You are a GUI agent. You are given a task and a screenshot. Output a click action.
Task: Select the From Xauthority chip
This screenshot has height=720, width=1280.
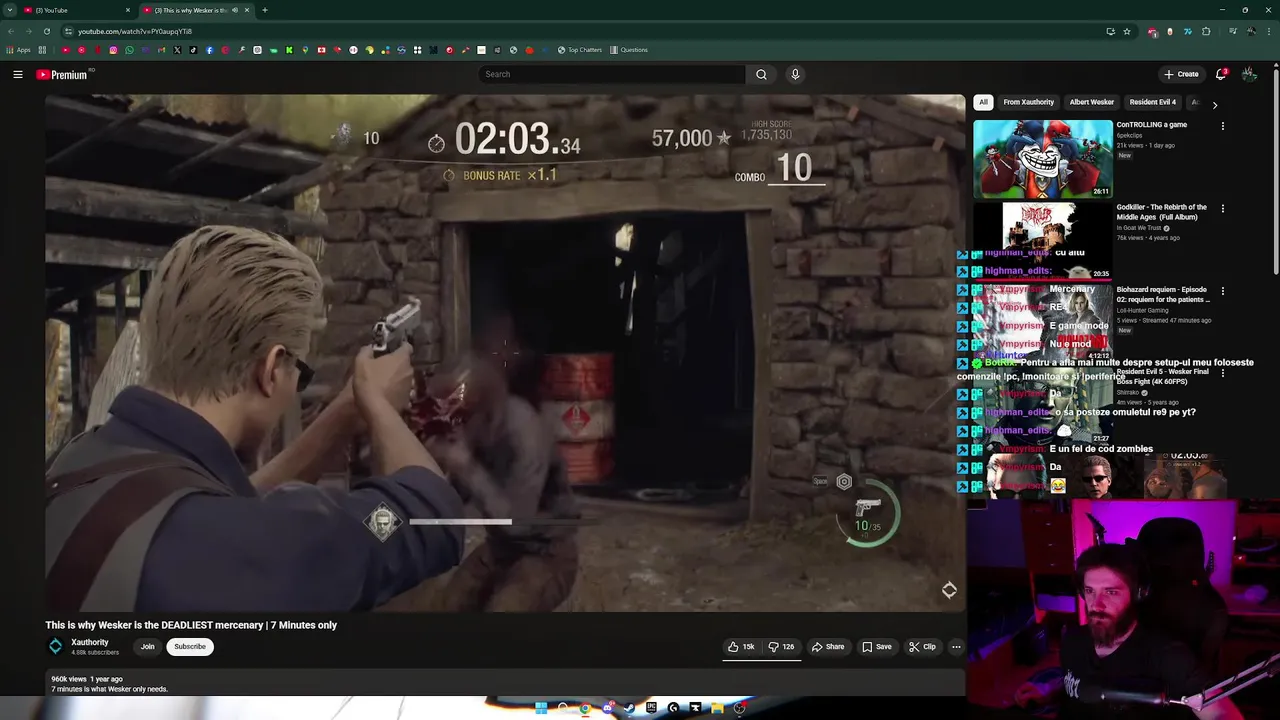pyautogui.click(x=1028, y=102)
